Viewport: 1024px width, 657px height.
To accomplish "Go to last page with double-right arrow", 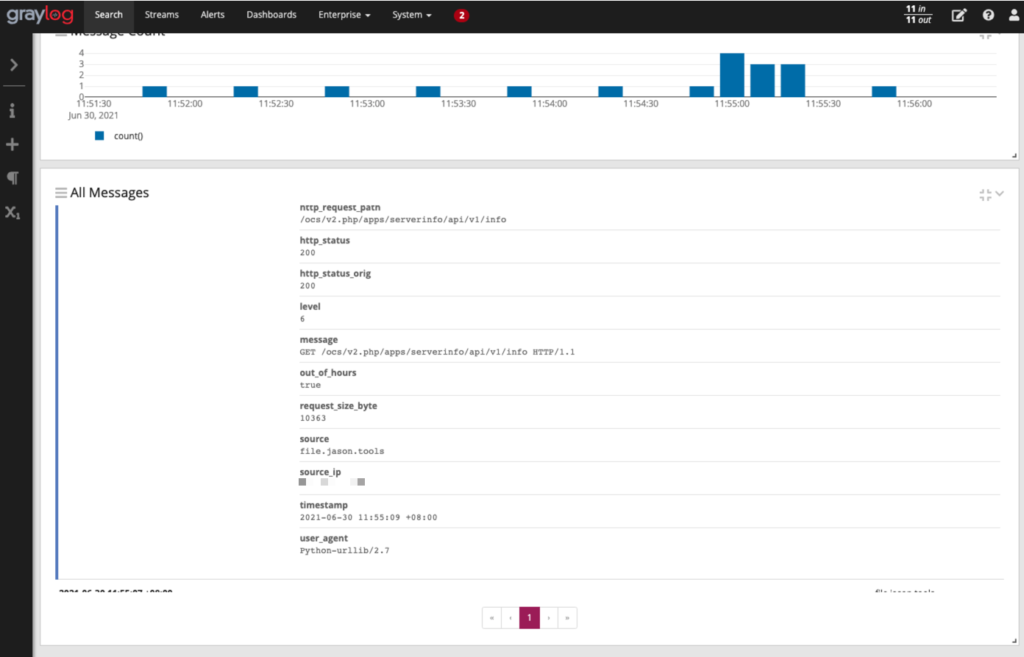I will pyautogui.click(x=568, y=618).
